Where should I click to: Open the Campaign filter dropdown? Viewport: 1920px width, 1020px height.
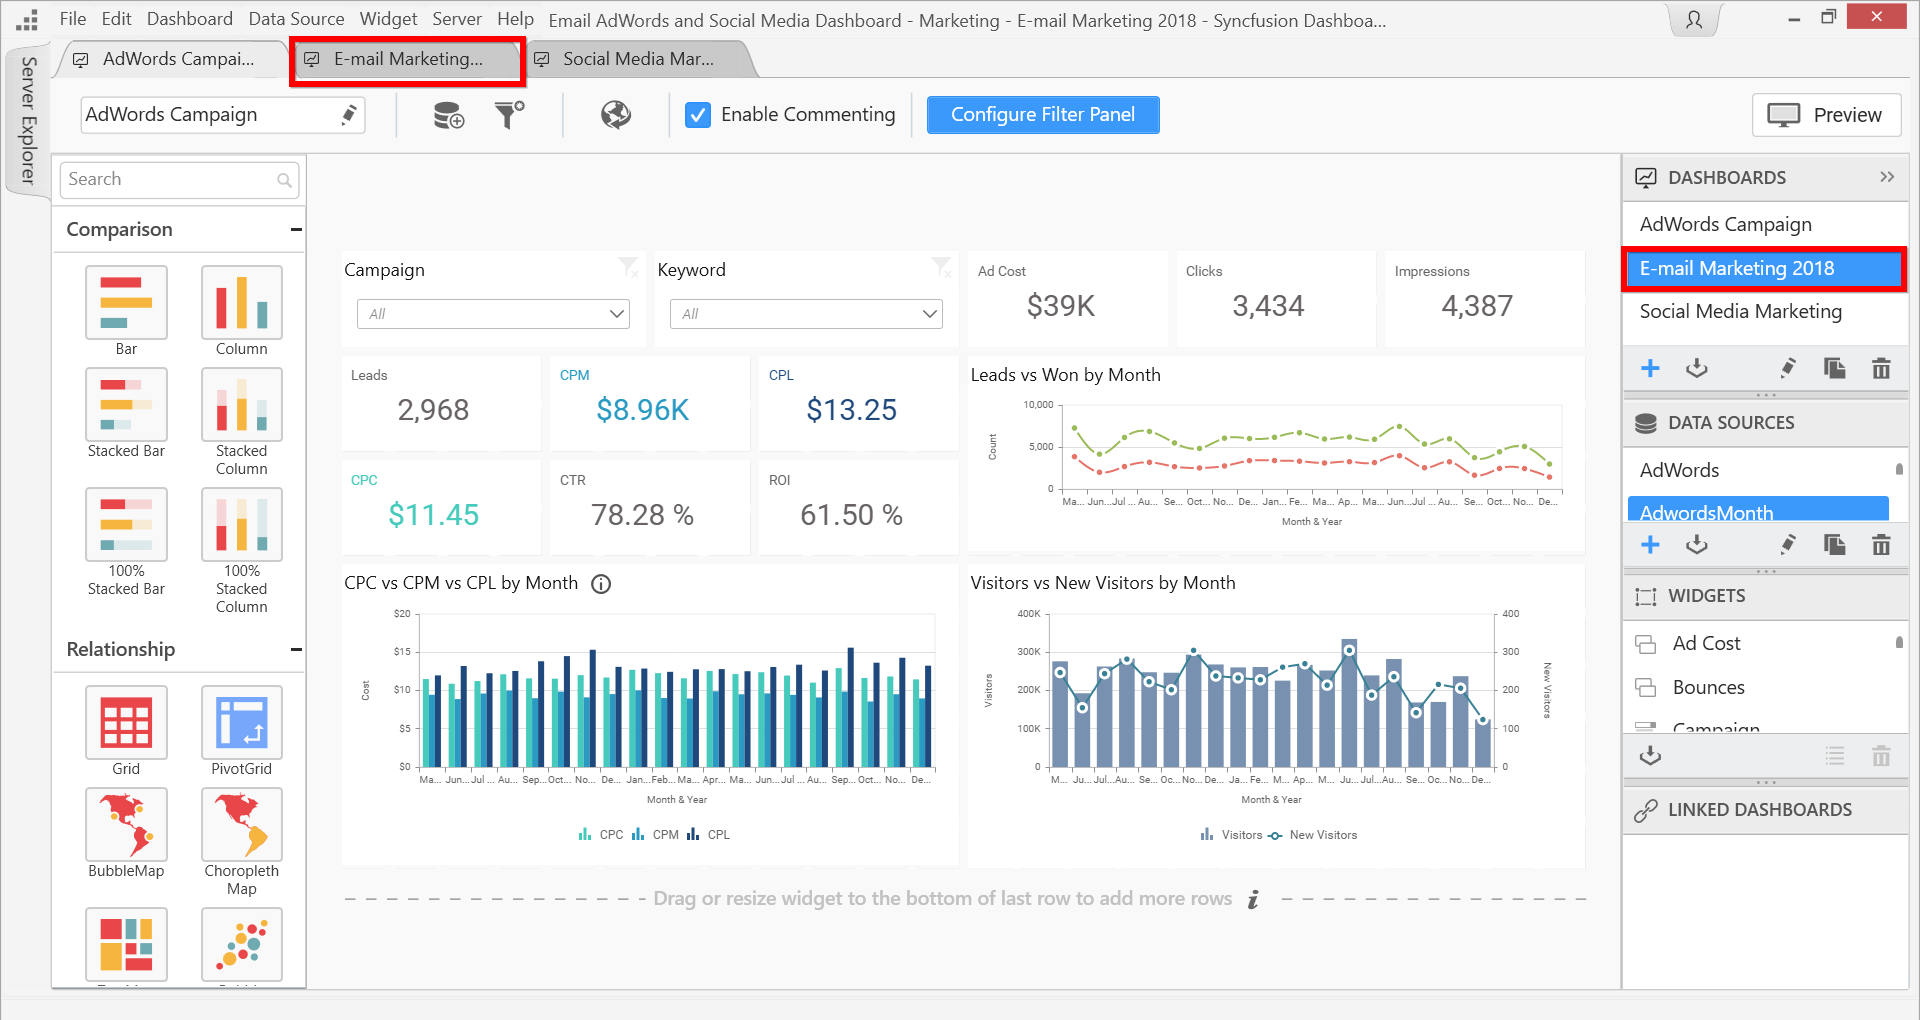click(x=493, y=314)
